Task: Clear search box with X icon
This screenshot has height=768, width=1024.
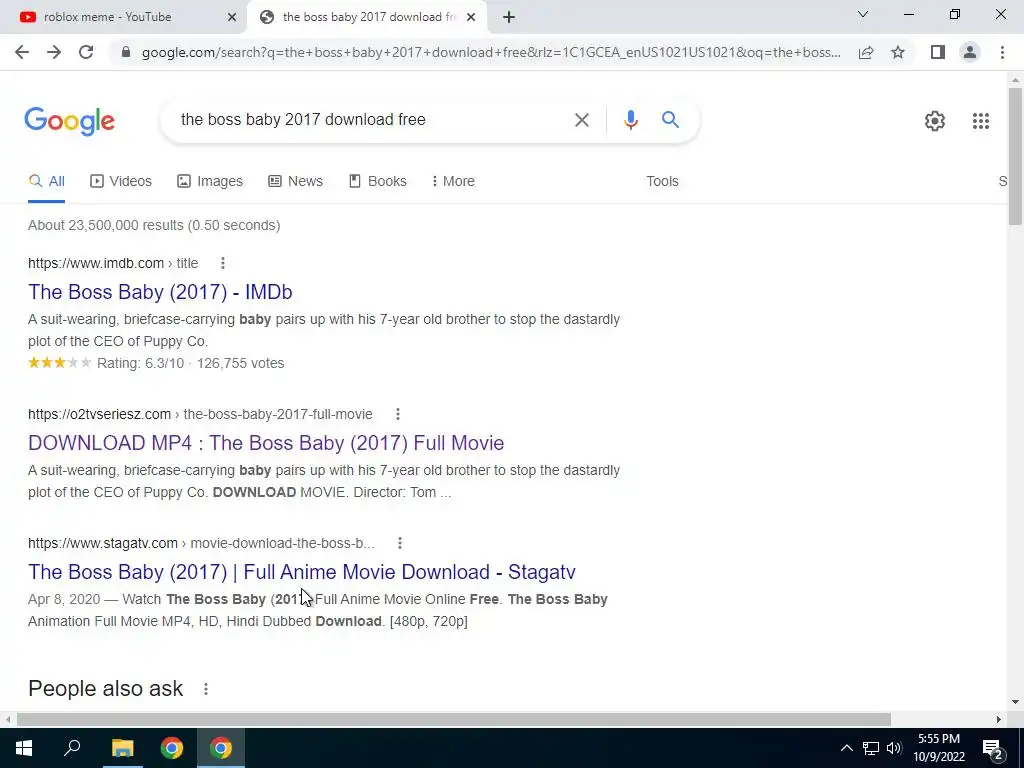Action: [x=581, y=120]
